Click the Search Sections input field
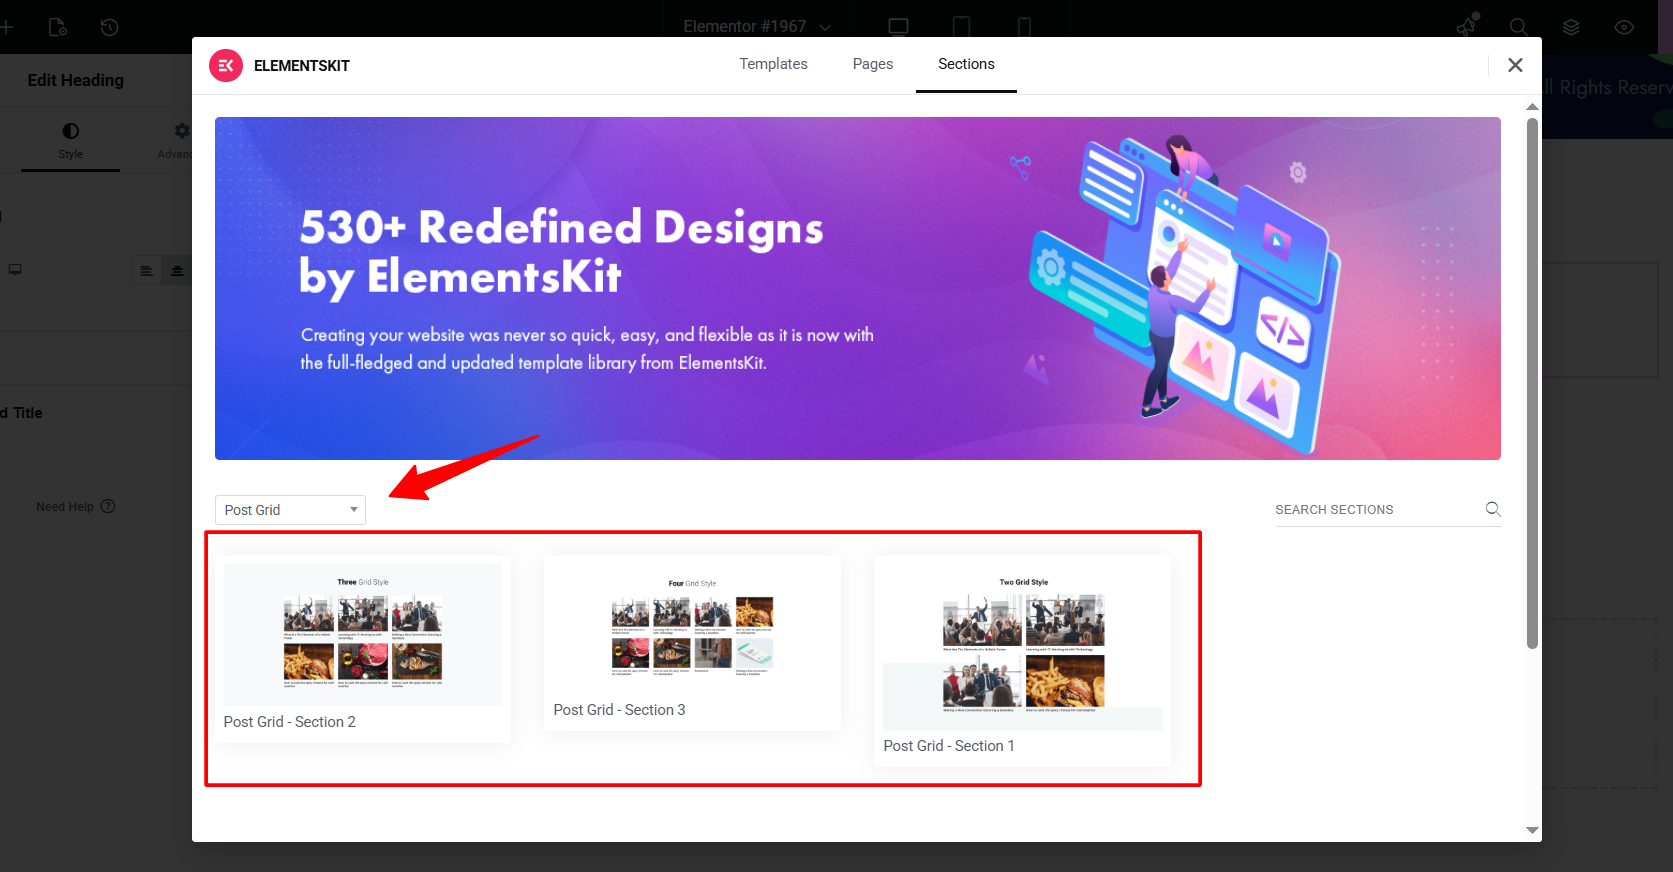The image size is (1673, 872). [1375, 510]
